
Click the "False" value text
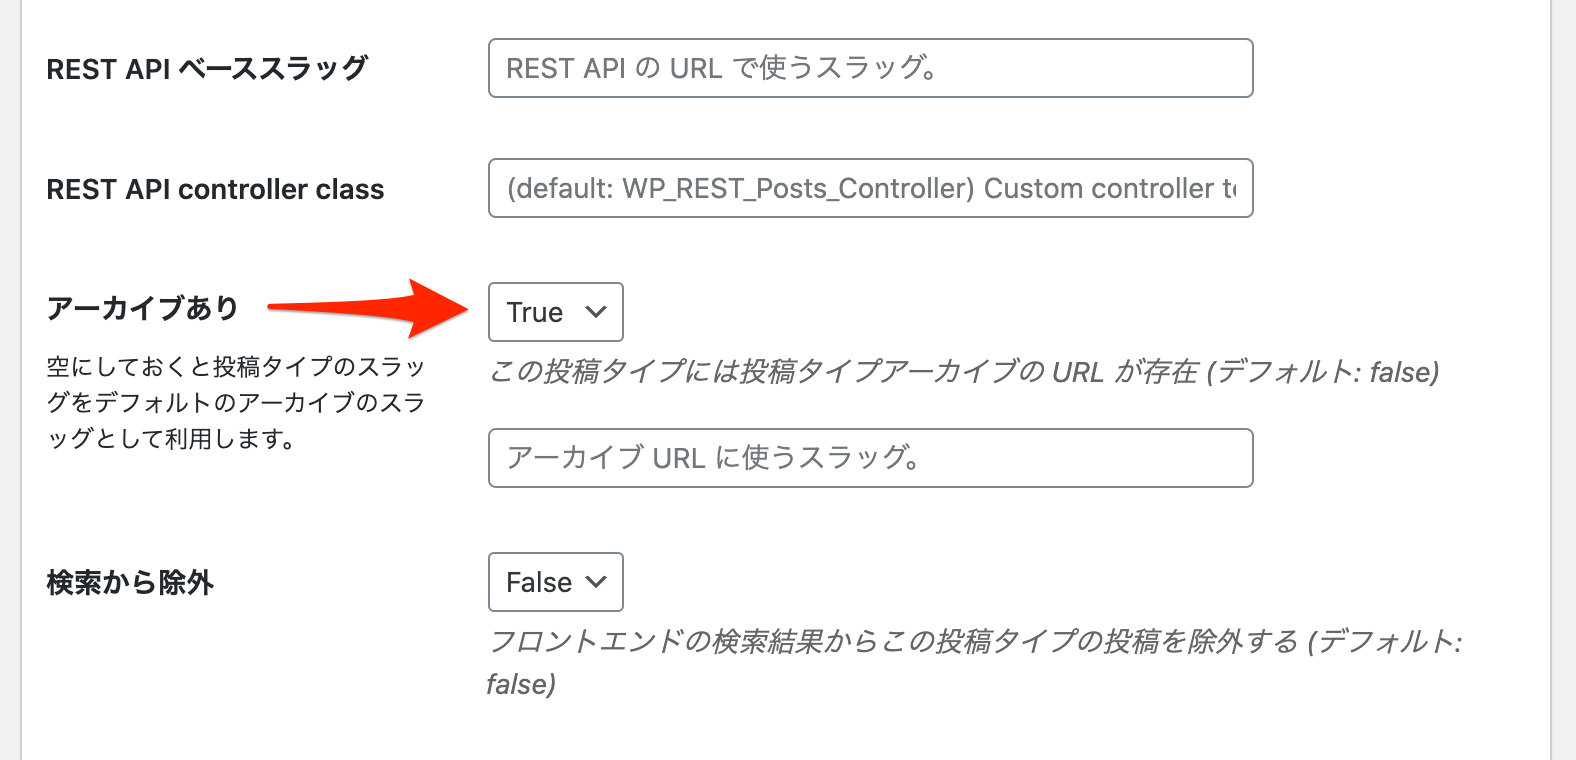[x=539, y=582]
